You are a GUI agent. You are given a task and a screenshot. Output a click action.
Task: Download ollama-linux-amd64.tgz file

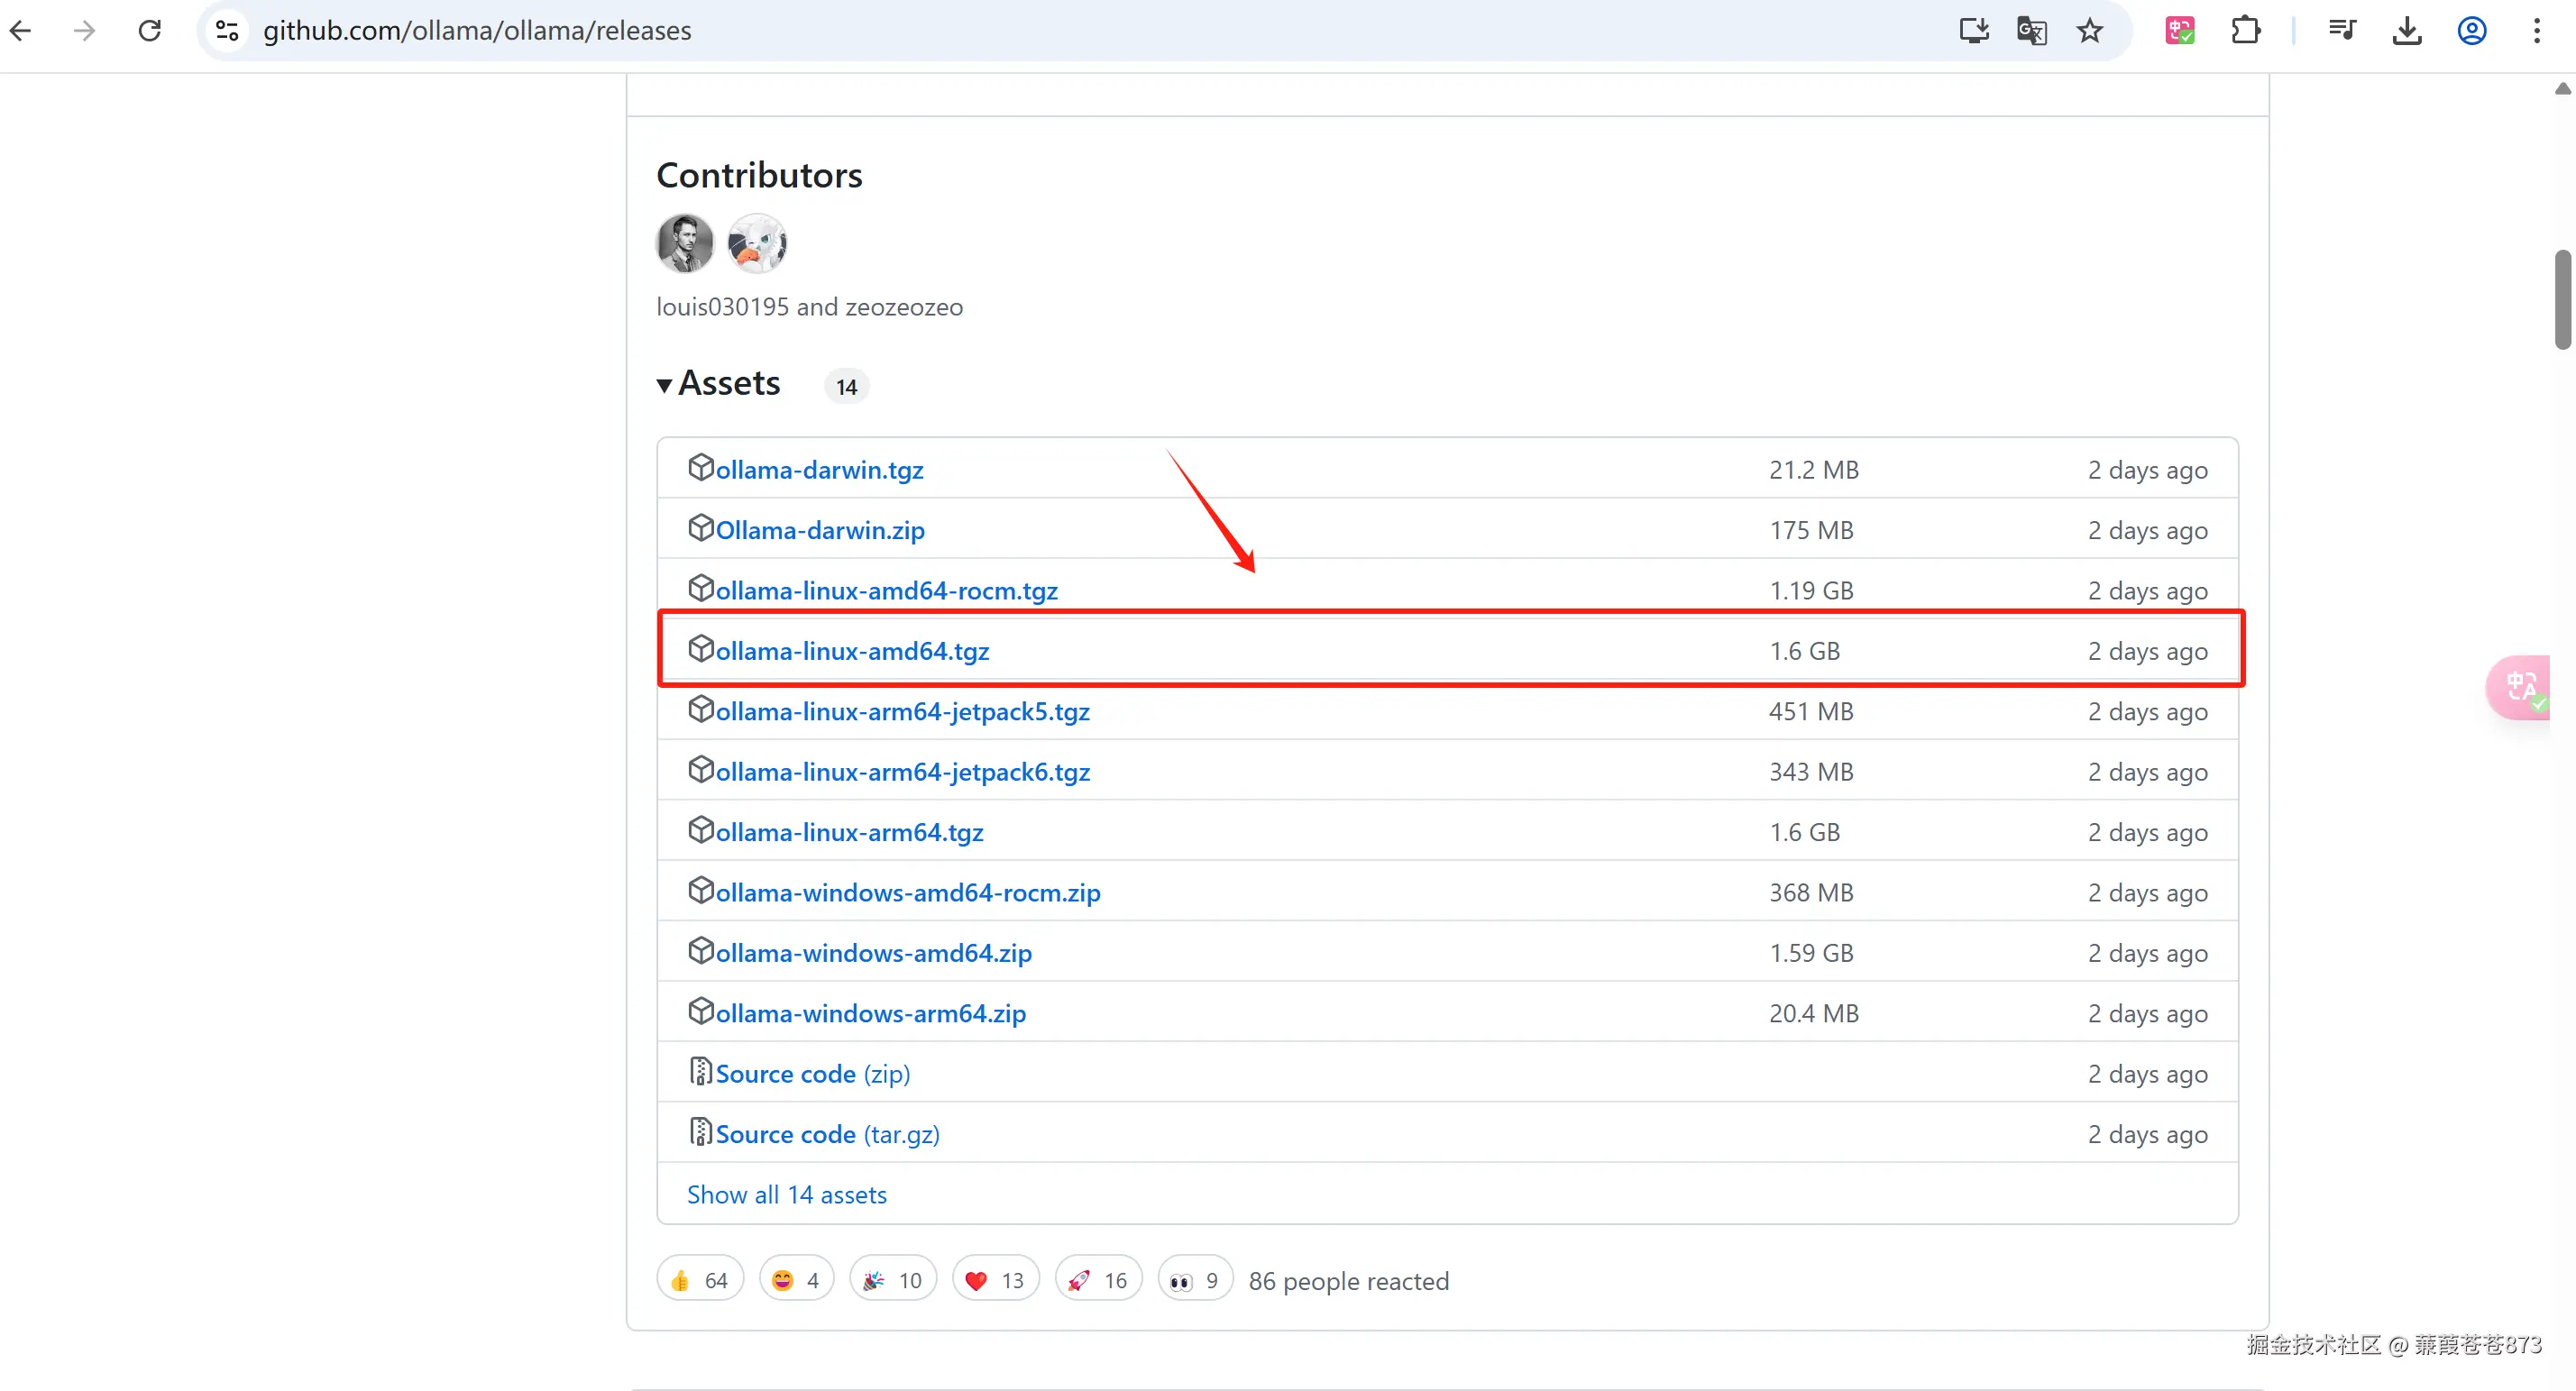point(852,651)
